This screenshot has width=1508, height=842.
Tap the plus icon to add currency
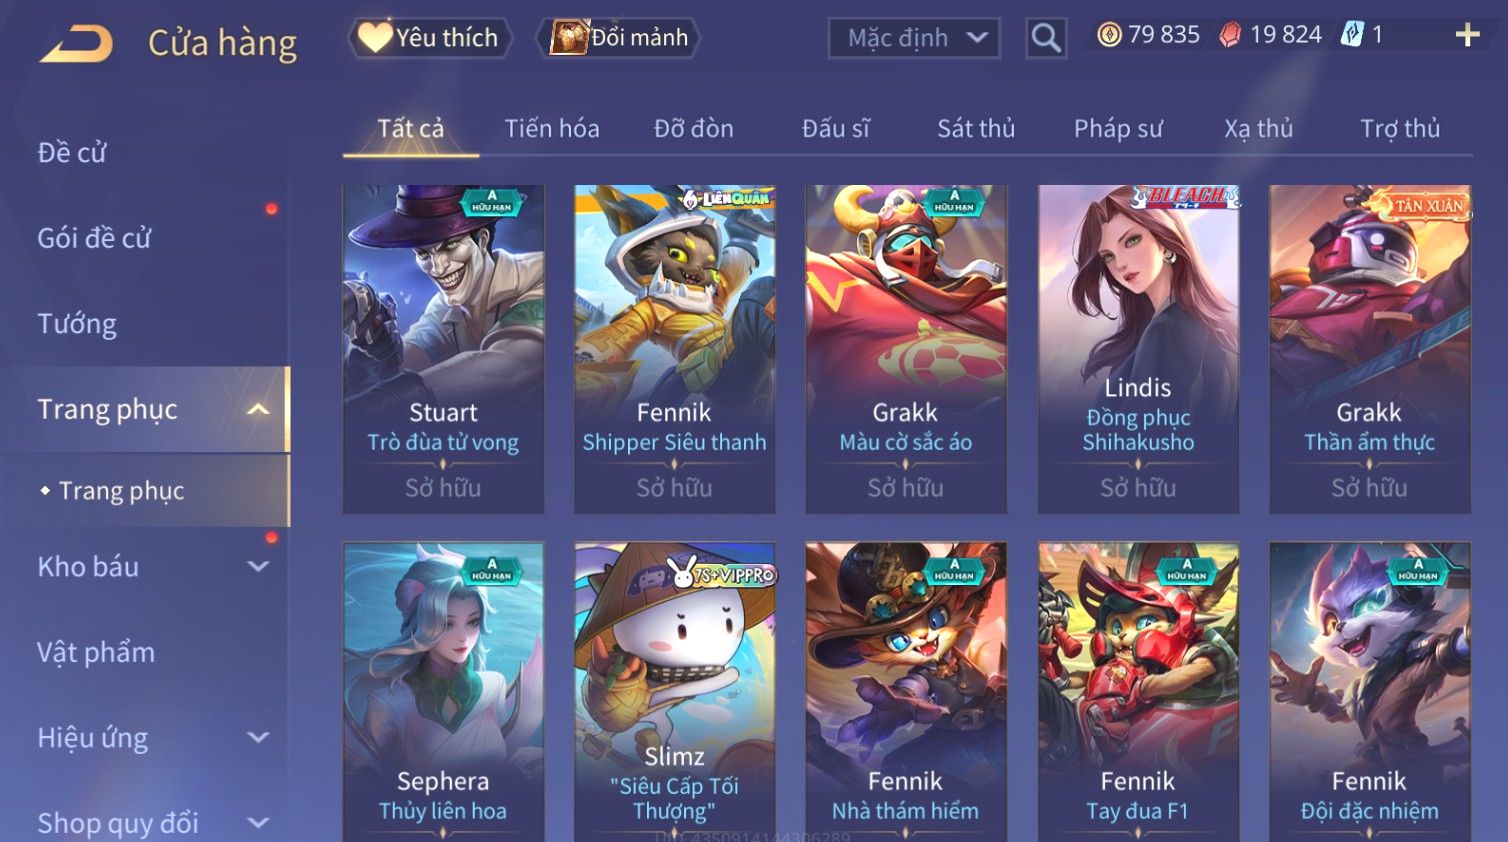1467,35
